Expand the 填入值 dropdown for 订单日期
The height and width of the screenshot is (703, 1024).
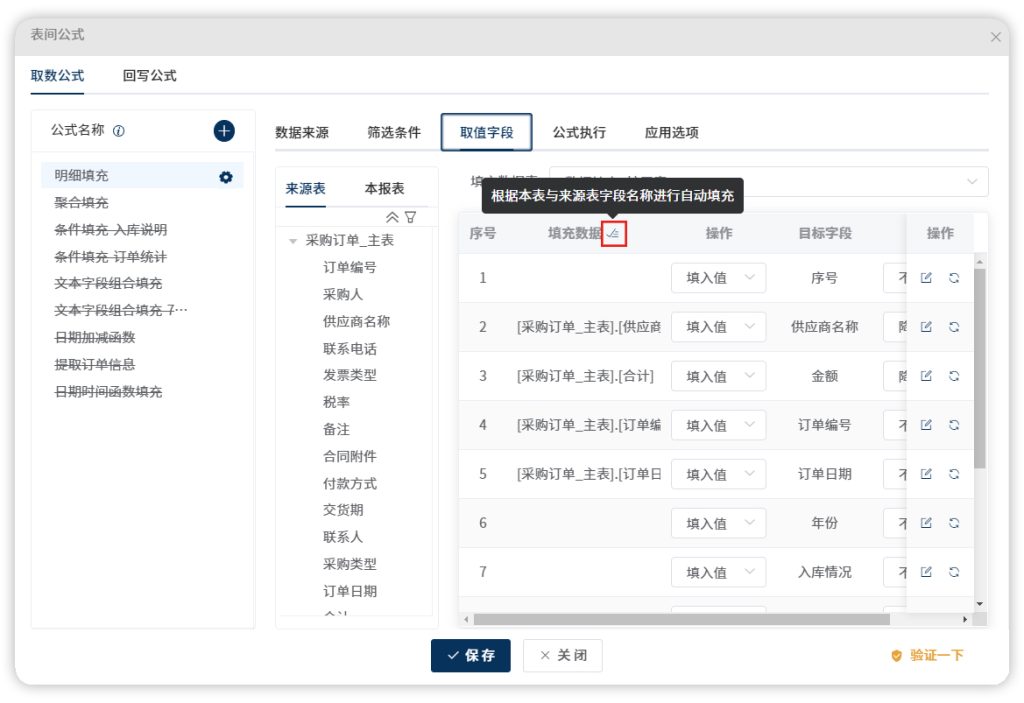coord(718,474)
